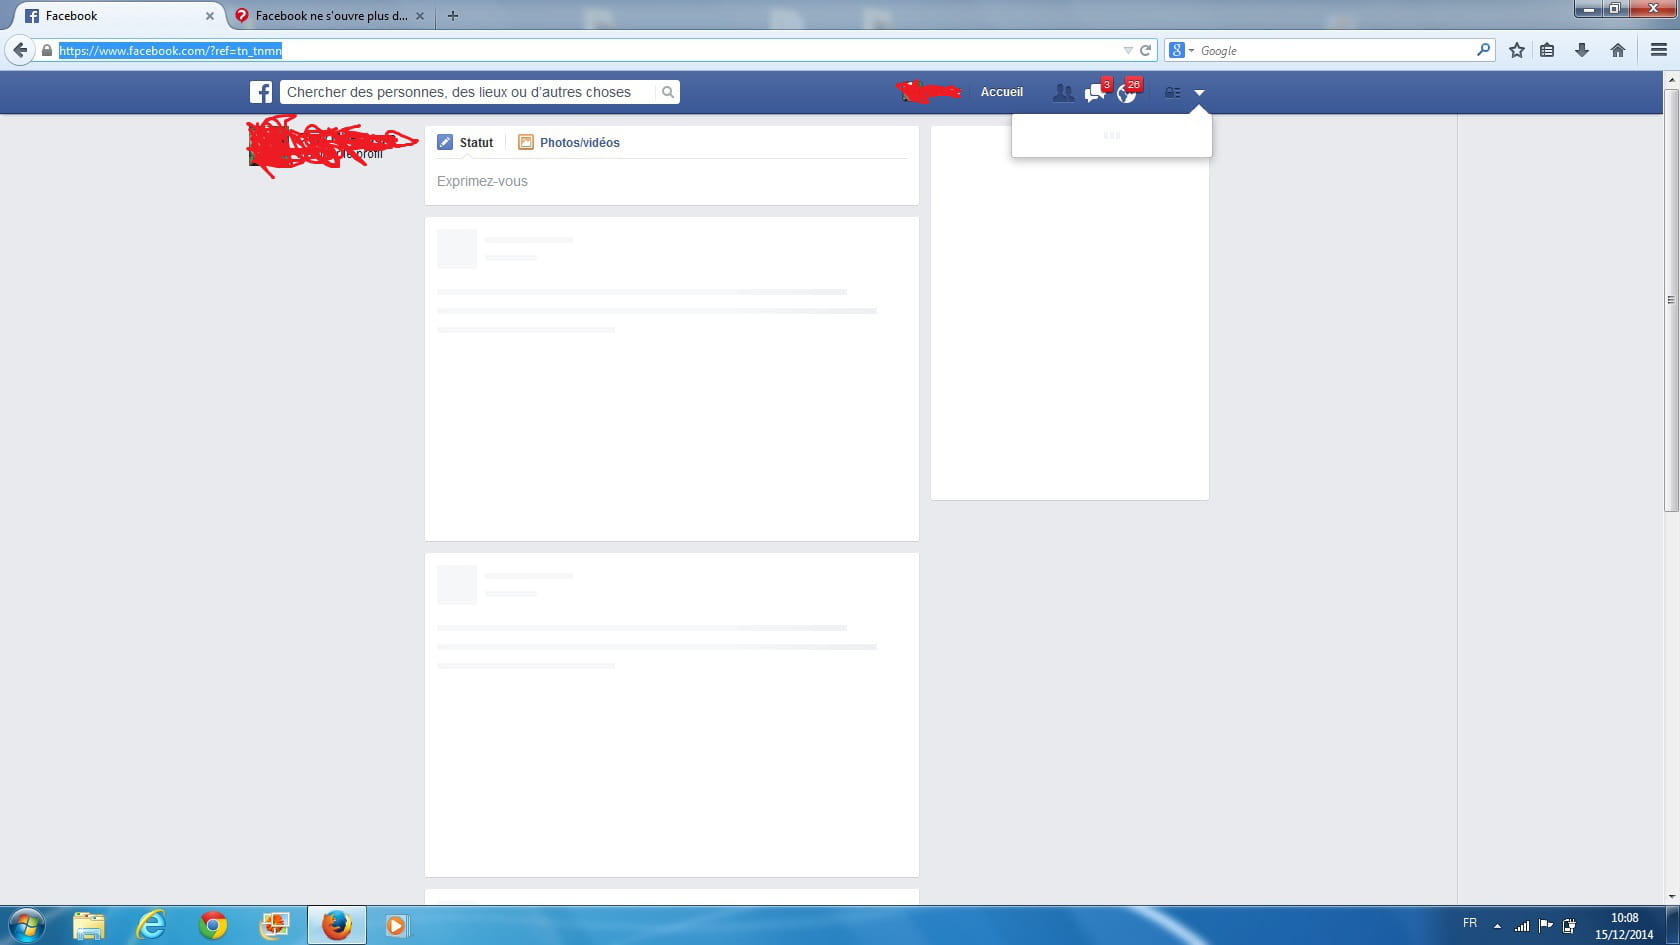Open the Downloads arrow icon
Image resolution: width=1680 pixels, height=945 pixels.
pyautogui.click(x=1582, y=50)
